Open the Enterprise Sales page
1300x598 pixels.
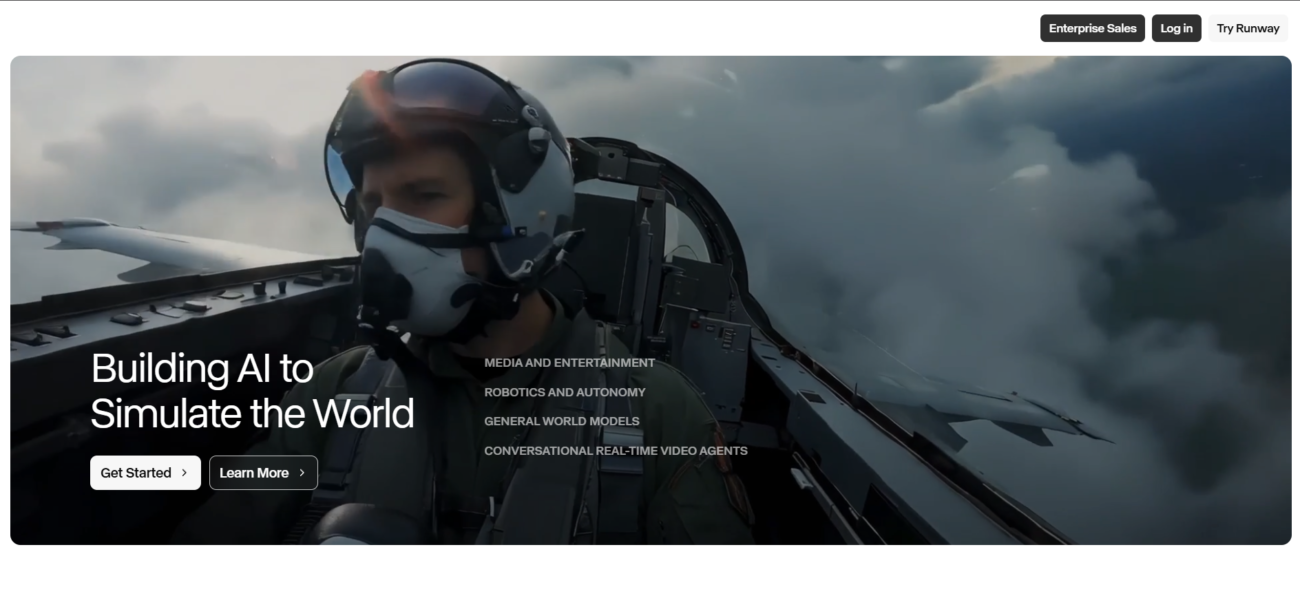point(1092,28)
